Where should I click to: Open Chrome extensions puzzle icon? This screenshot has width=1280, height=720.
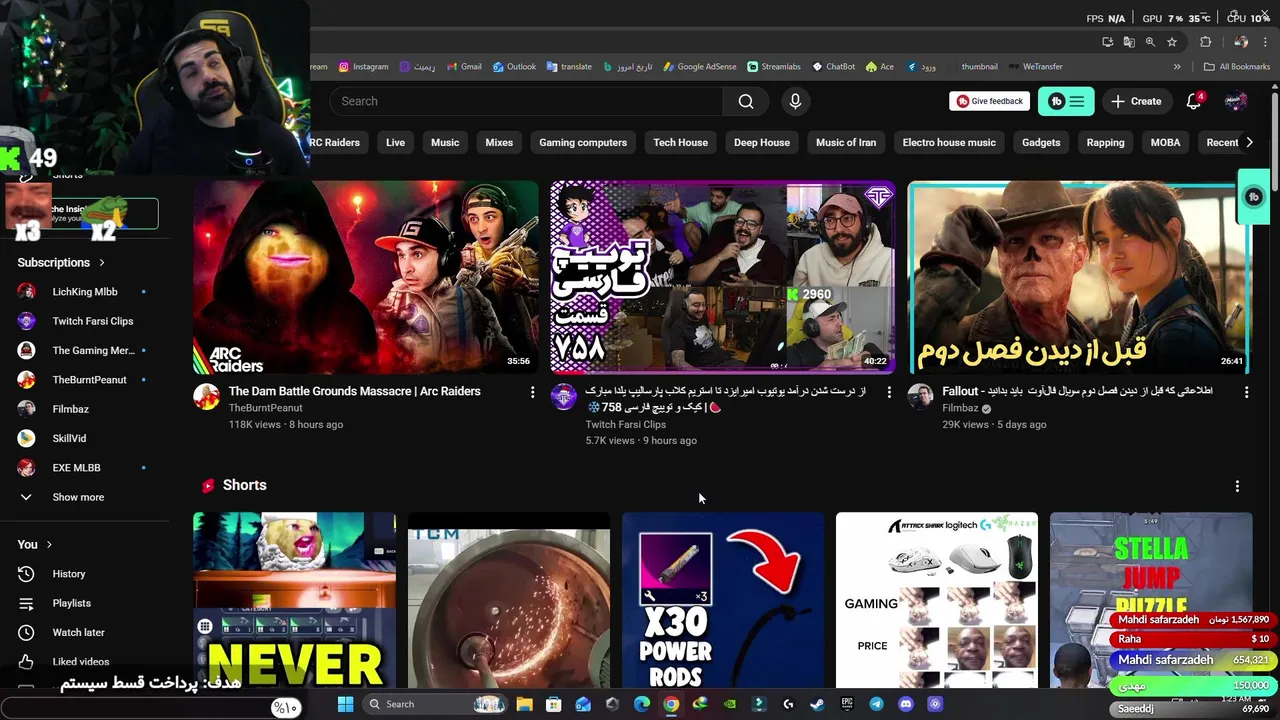coord(1205,42)
